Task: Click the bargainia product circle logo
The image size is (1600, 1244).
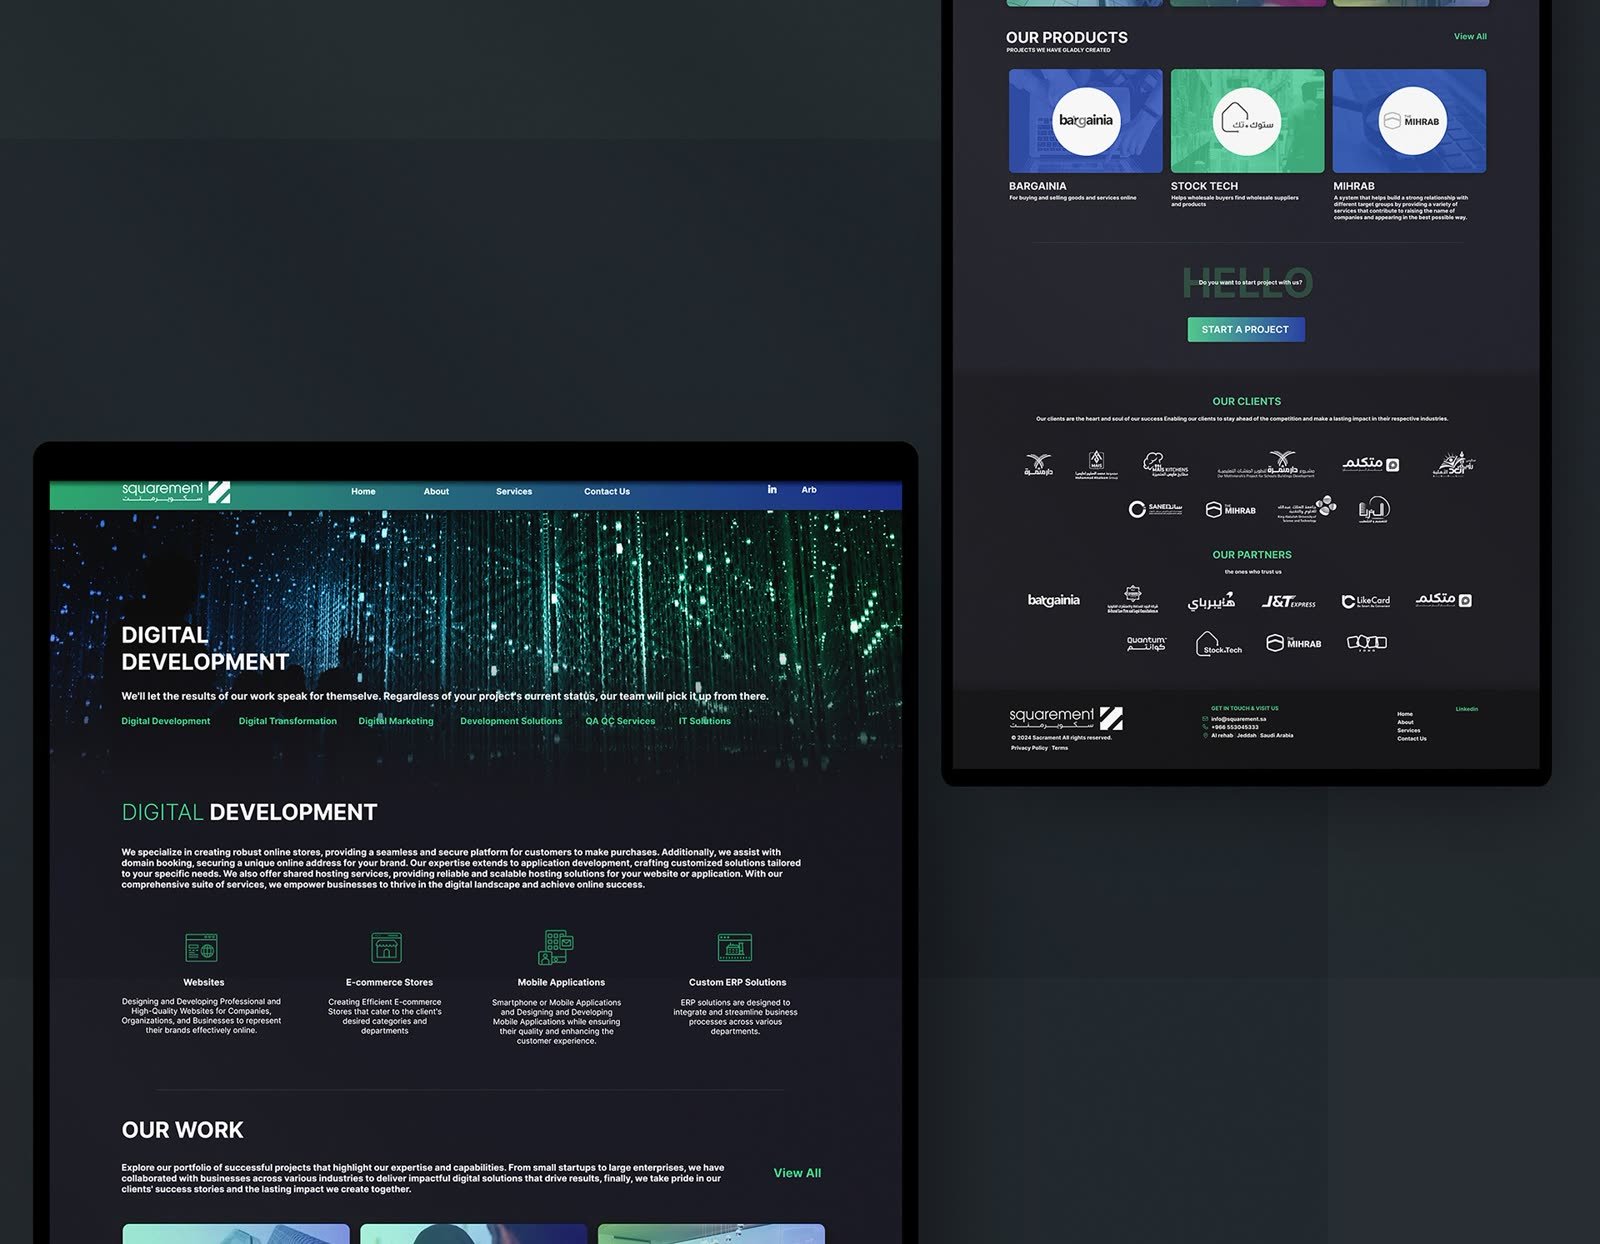Action: tap(1086, 121)
